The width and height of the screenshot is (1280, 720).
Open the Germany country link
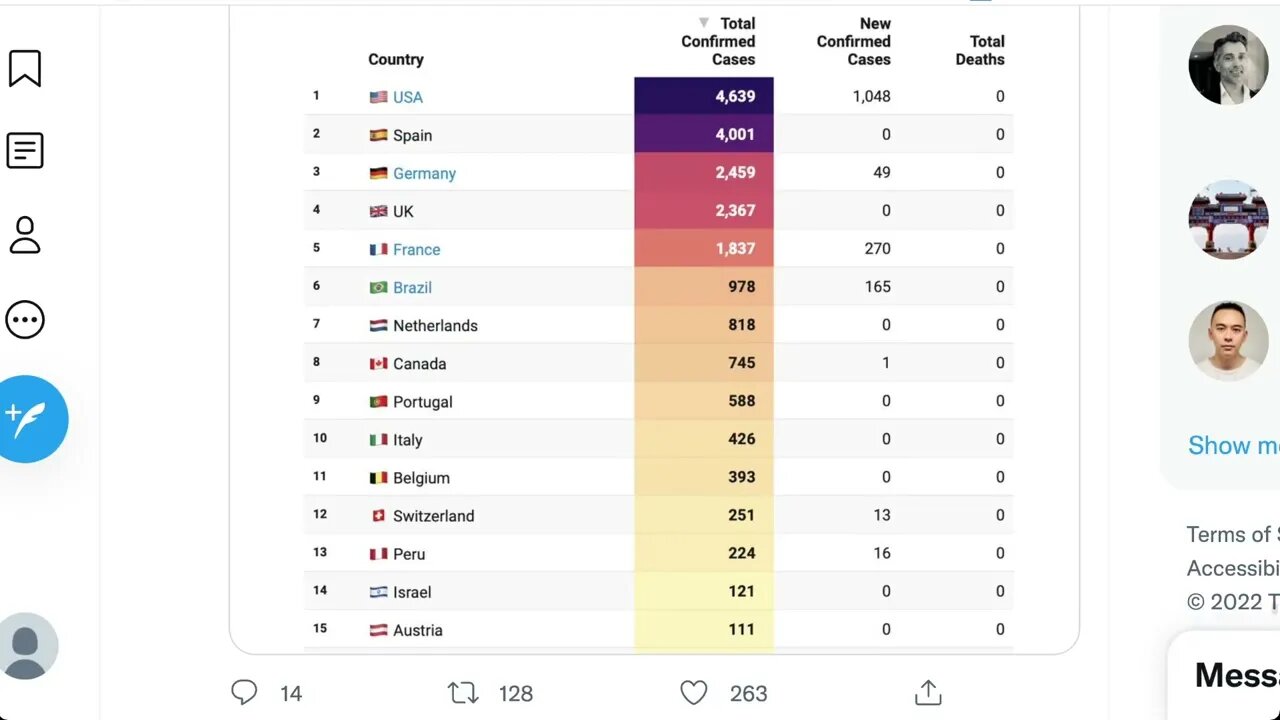coord(424,173)
